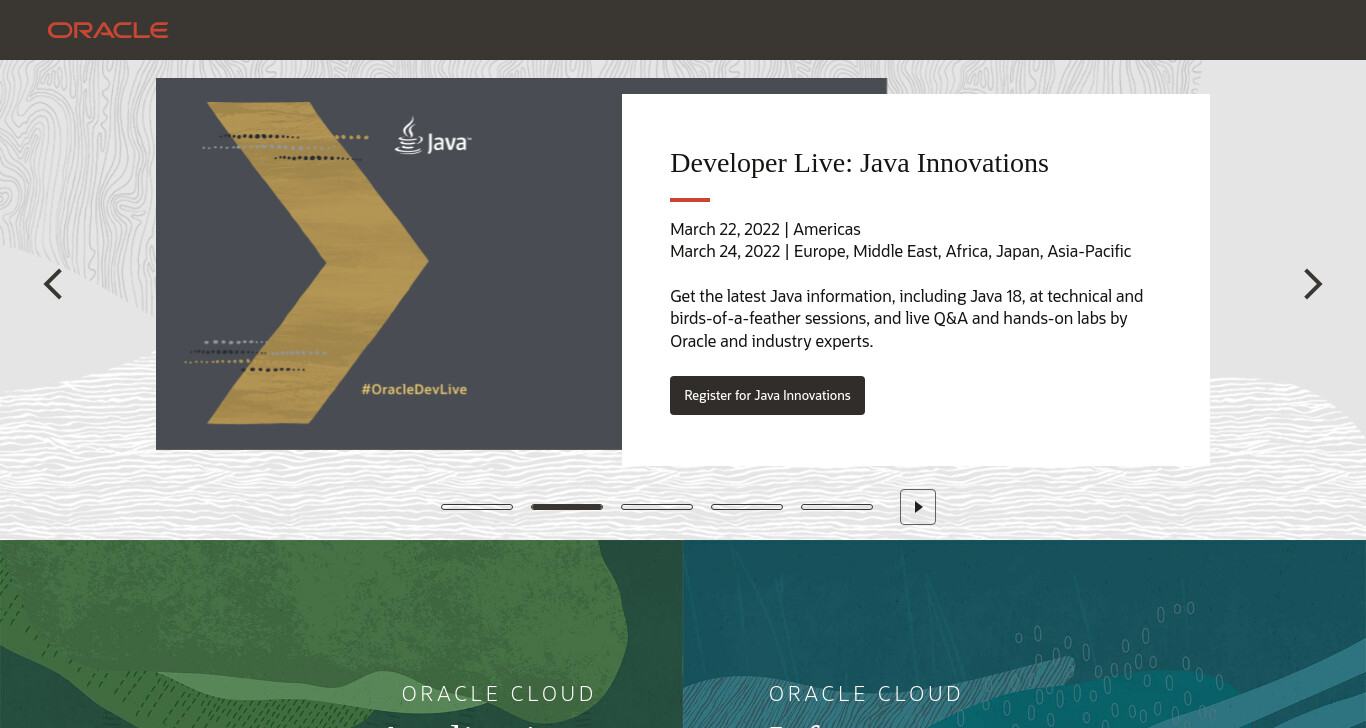
Task: Open the Java Developer Live banner image
Action: tap(389, 264)
